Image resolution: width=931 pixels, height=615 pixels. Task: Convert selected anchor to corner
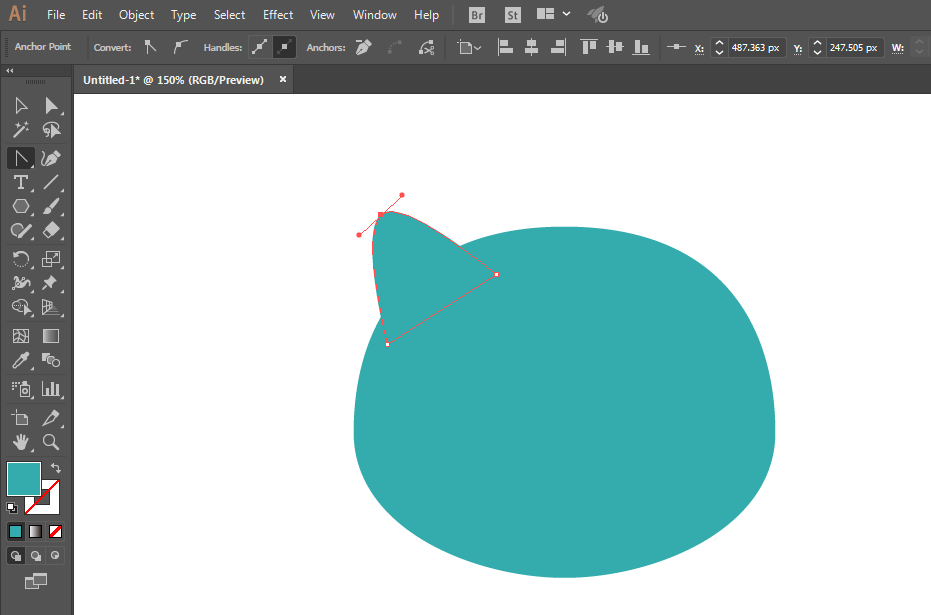click(x=150, y=47)
